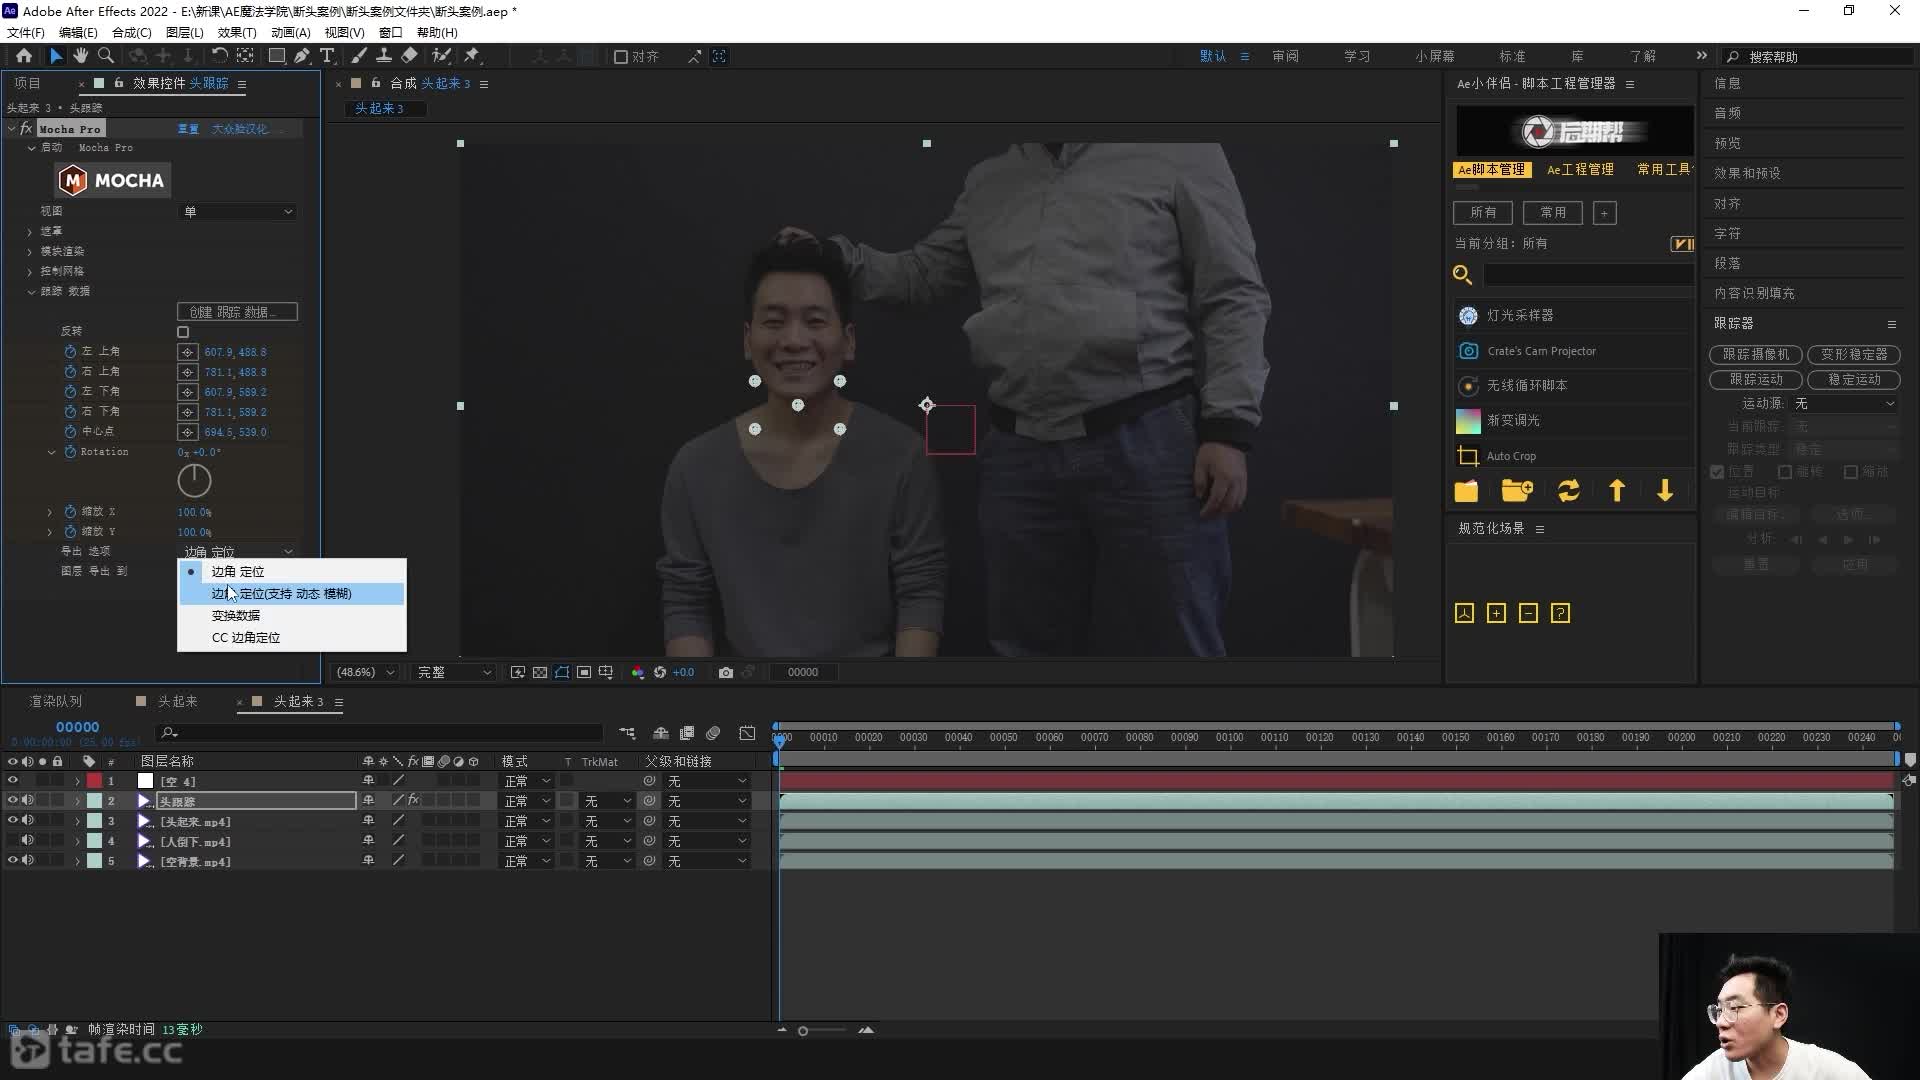
Task: Mute audio of layer 4 人倒下.mp4
Action: pos(28,841)
